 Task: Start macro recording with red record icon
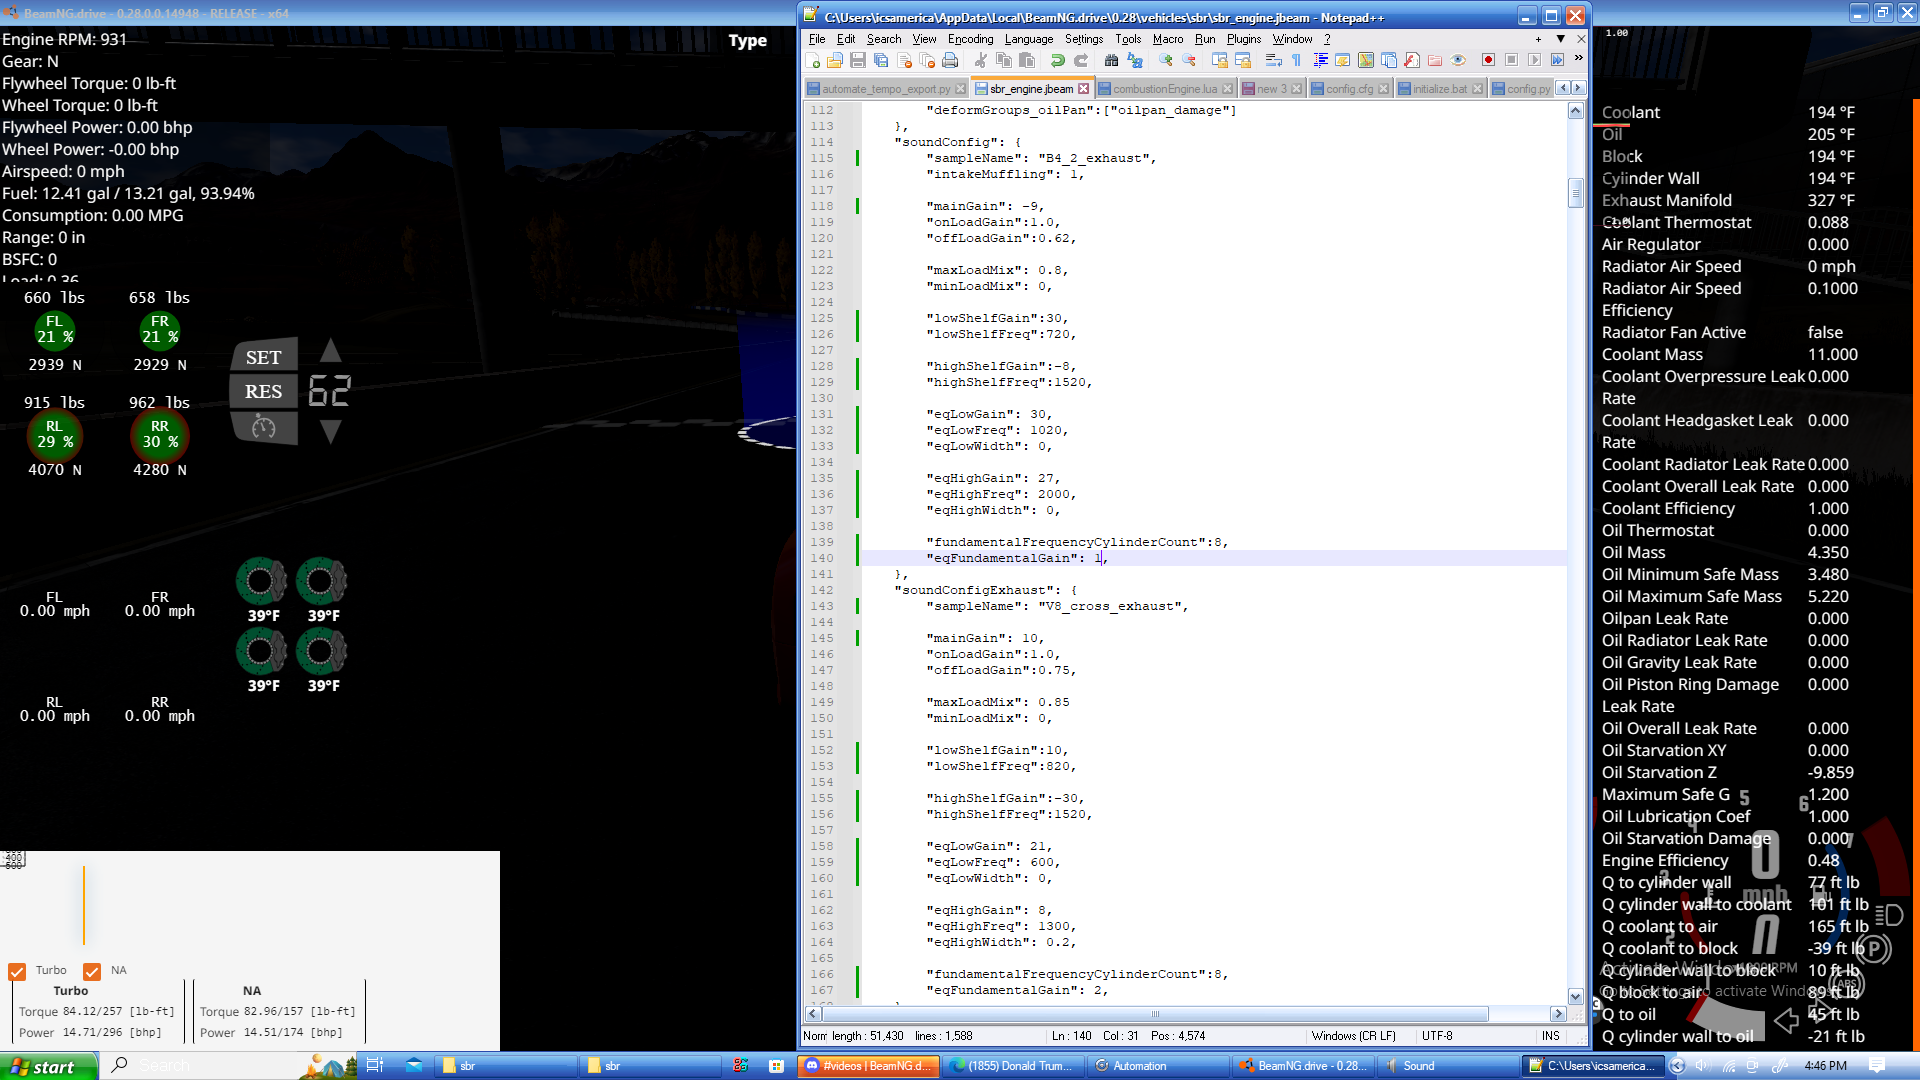point(1488,61)
